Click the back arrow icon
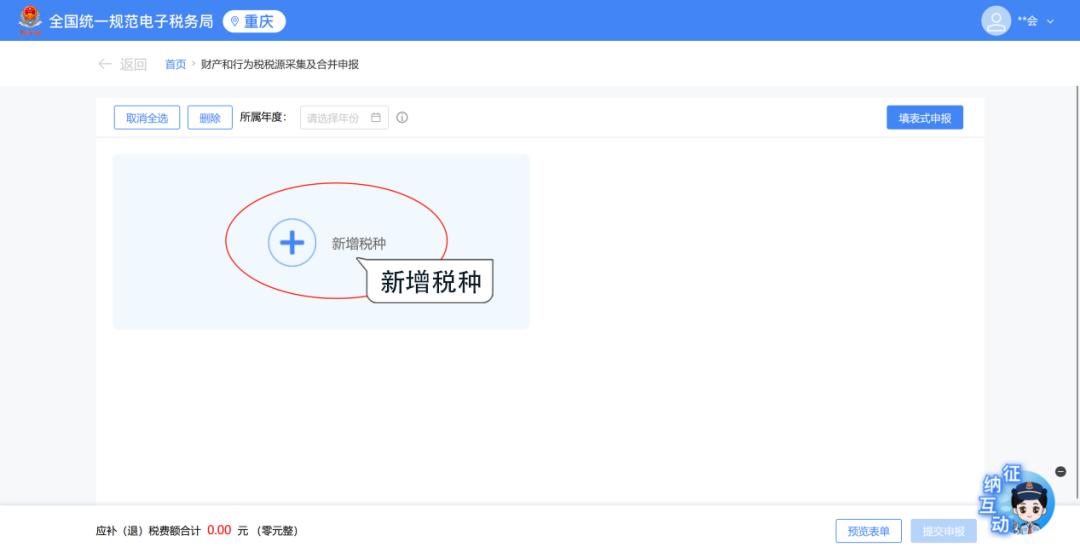 coord(105,64)
